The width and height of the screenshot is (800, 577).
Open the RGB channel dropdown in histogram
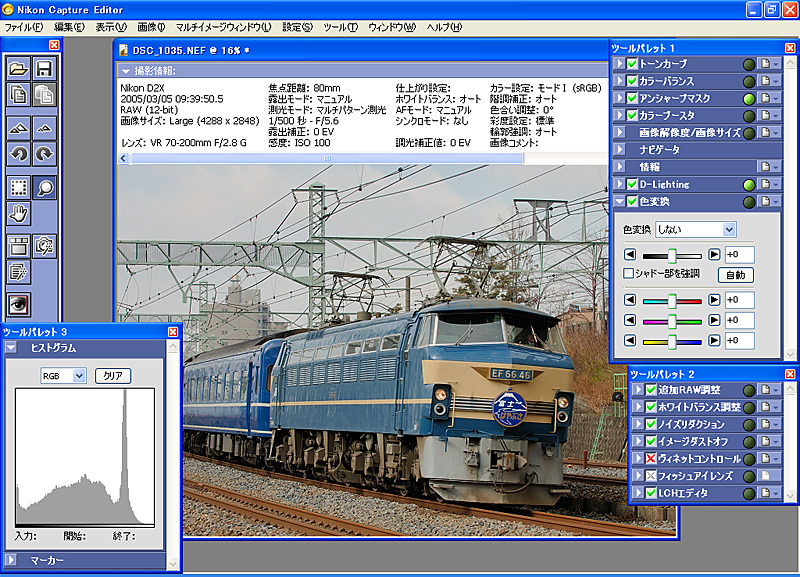(63, 376)
